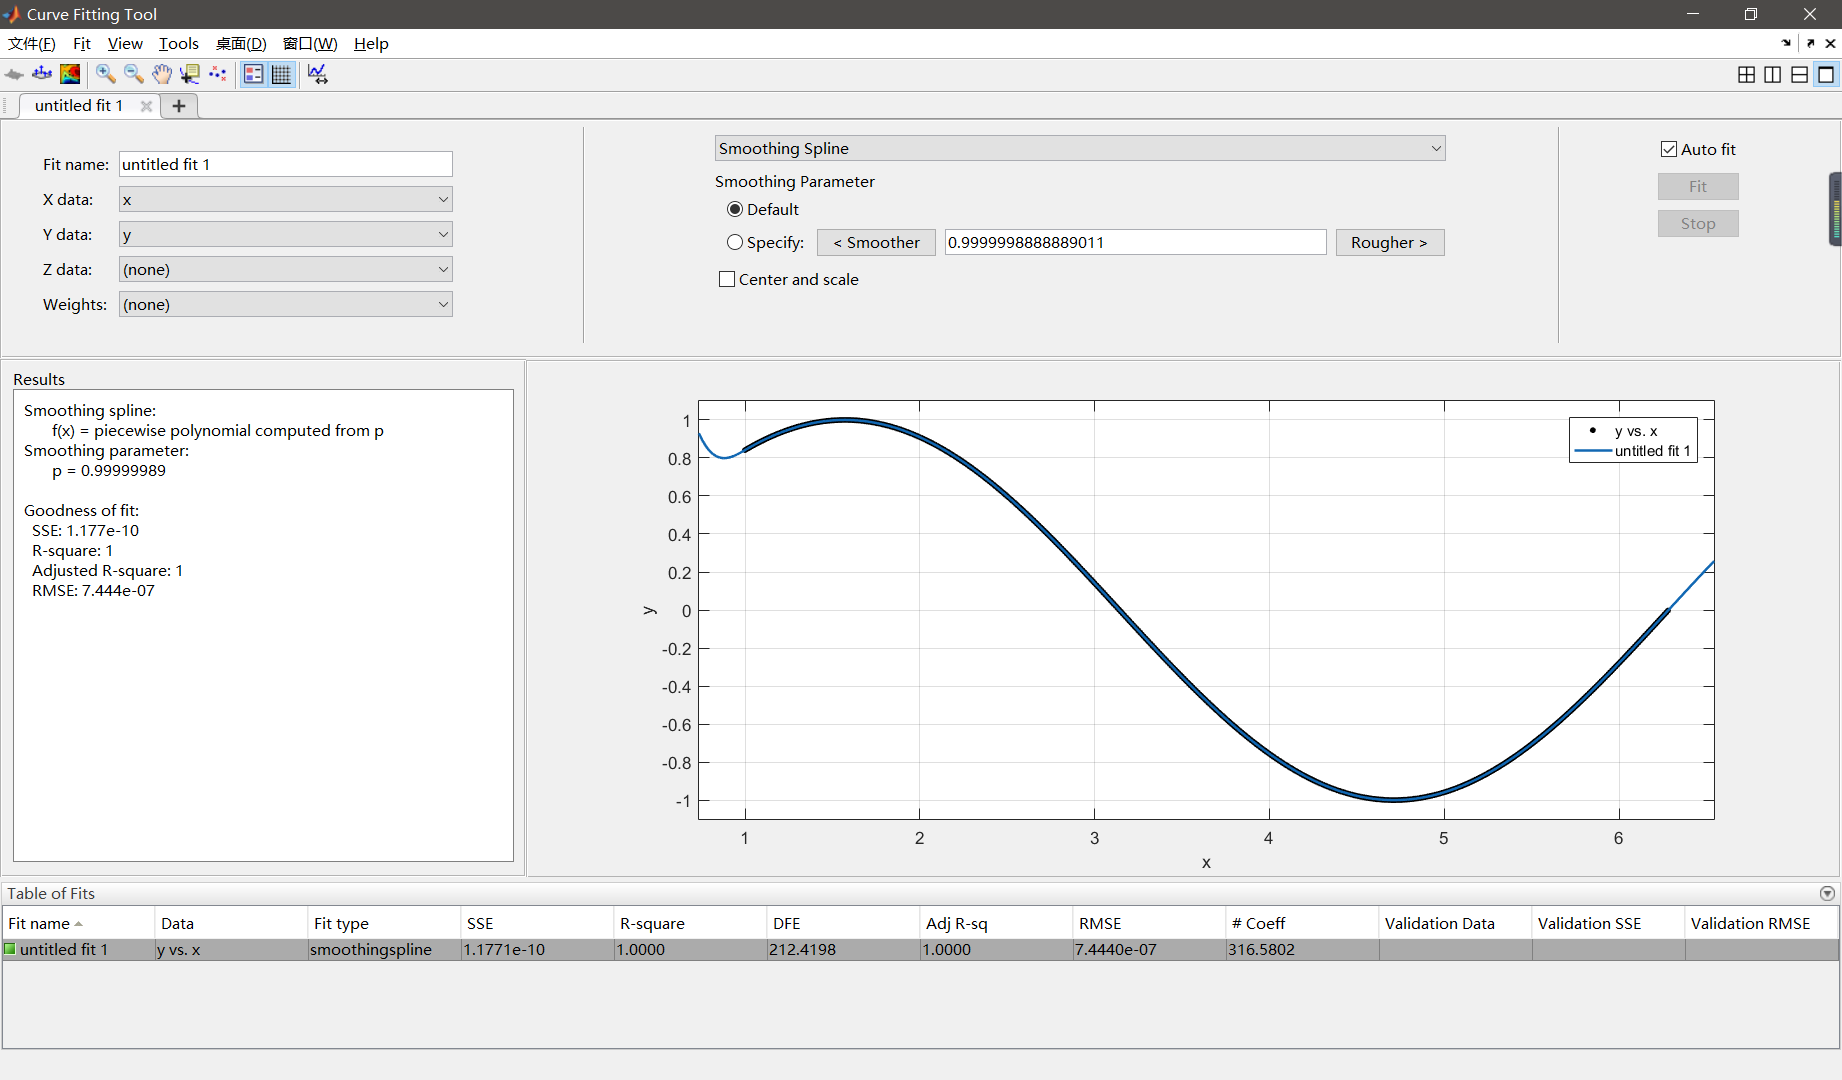
Task: Select the Data Cursor tool
Action: [x=189, y=74]
